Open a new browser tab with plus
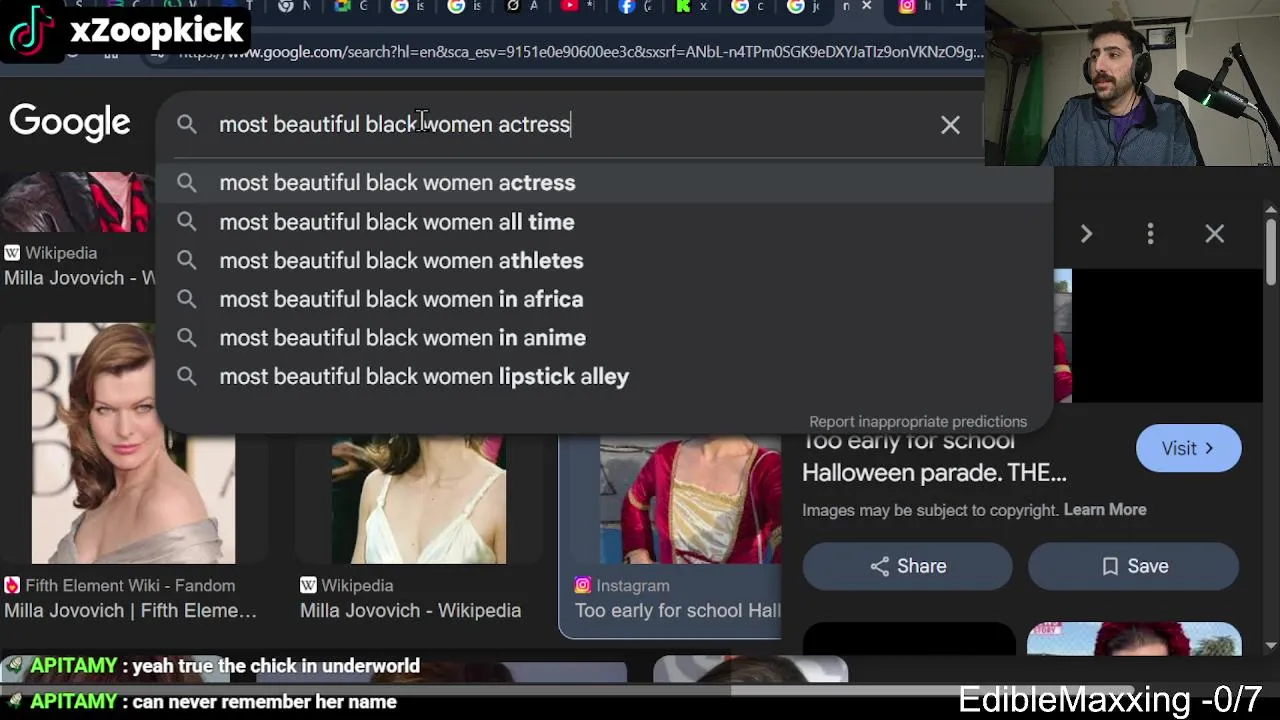 (x=961, y=7)
